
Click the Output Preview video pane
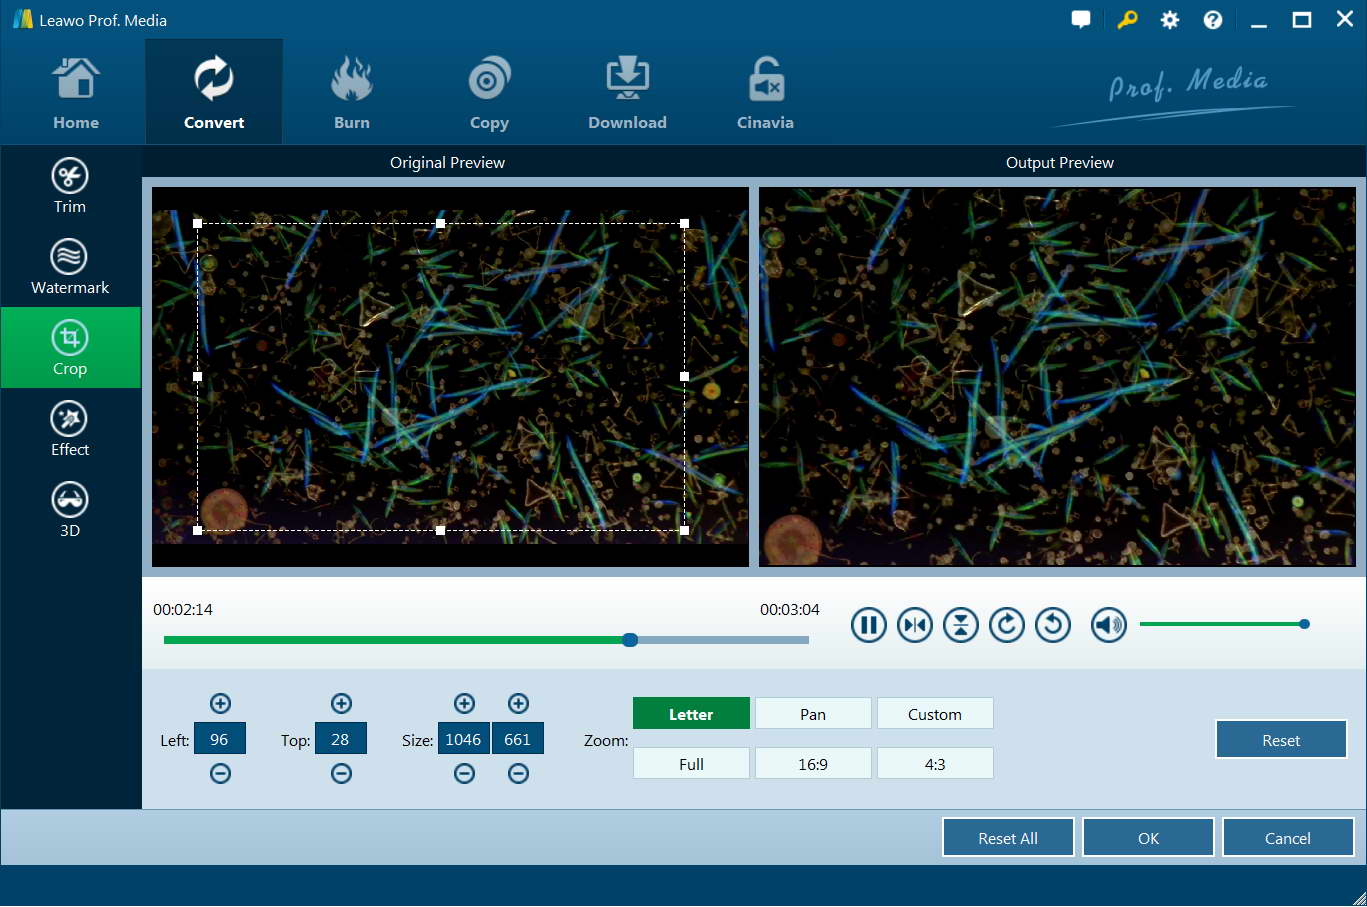[x=1058, y=377]
